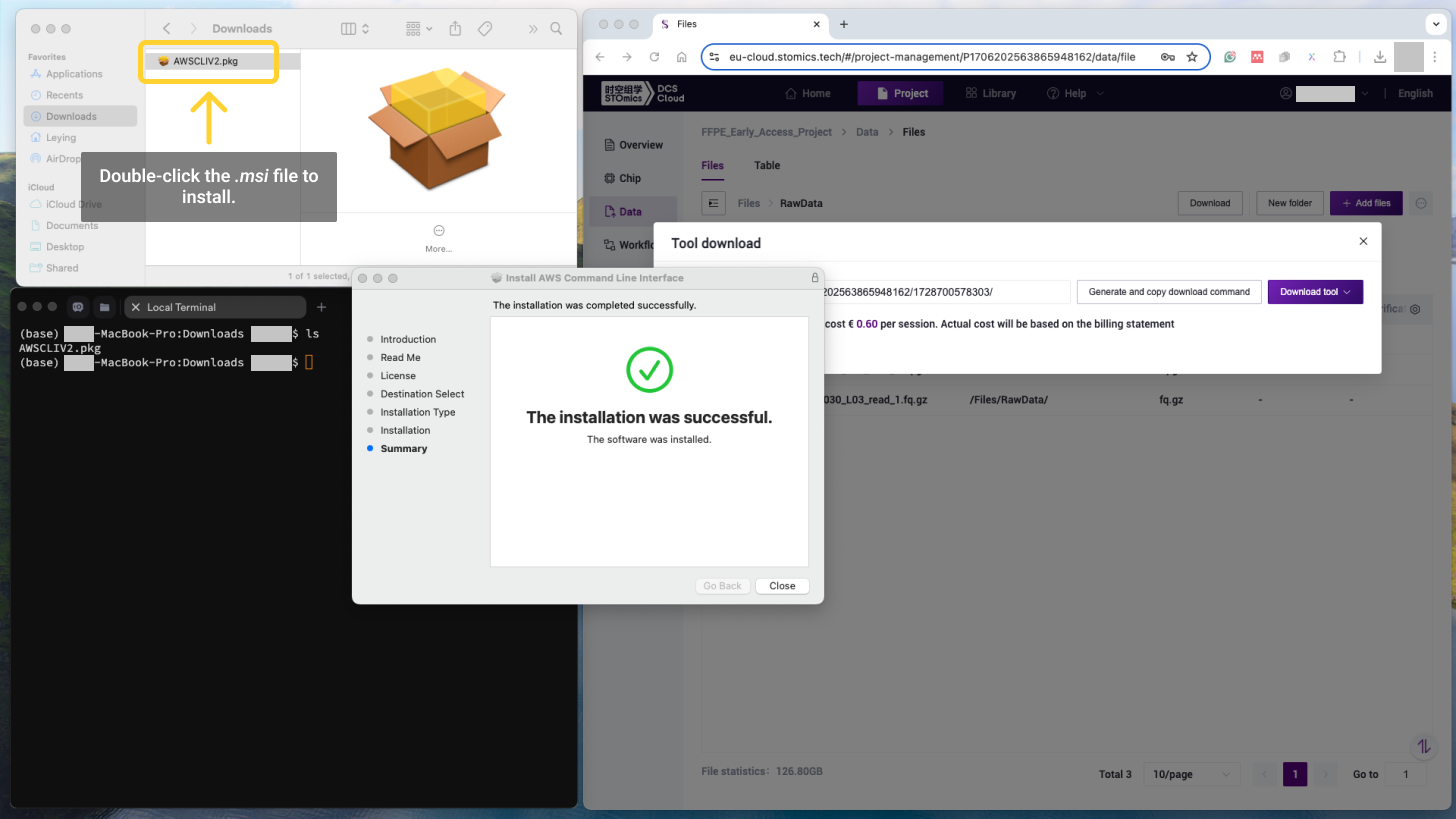
Task: Click the Finder search magnifier icon
Action: point(556,29)
